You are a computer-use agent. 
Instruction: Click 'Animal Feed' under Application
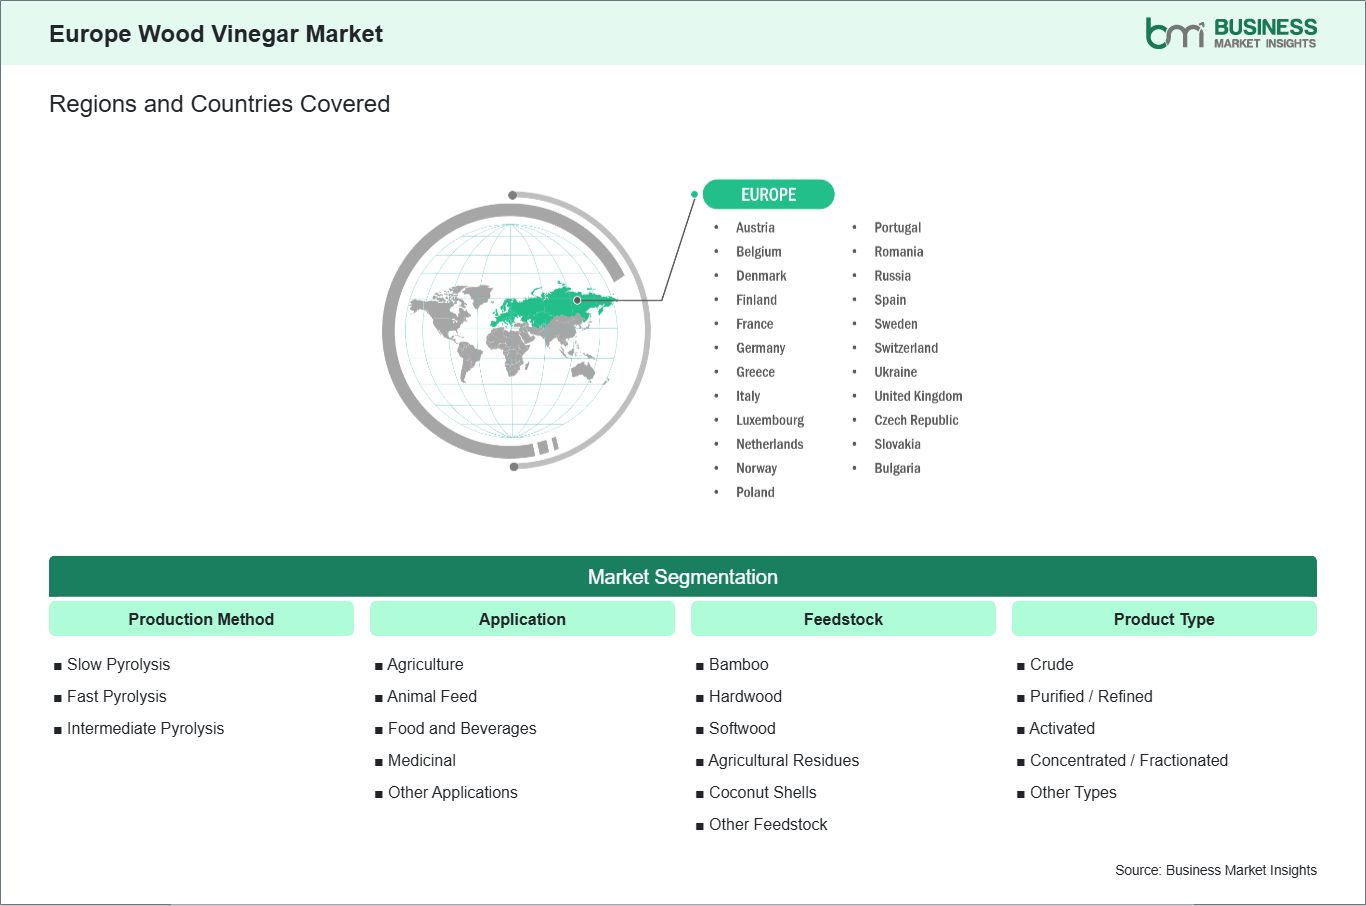(432, 697)
